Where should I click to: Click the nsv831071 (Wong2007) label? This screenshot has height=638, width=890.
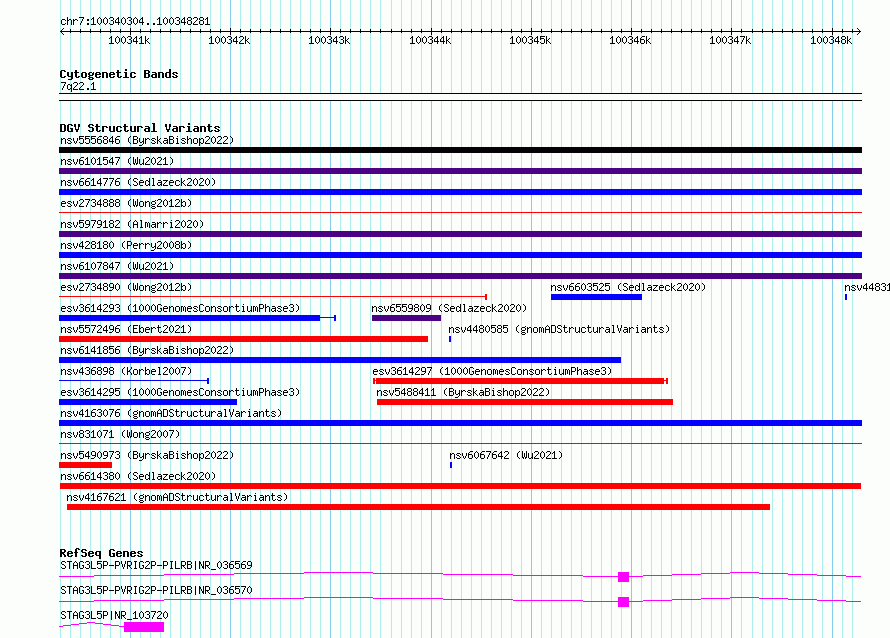tap(120, 434)
